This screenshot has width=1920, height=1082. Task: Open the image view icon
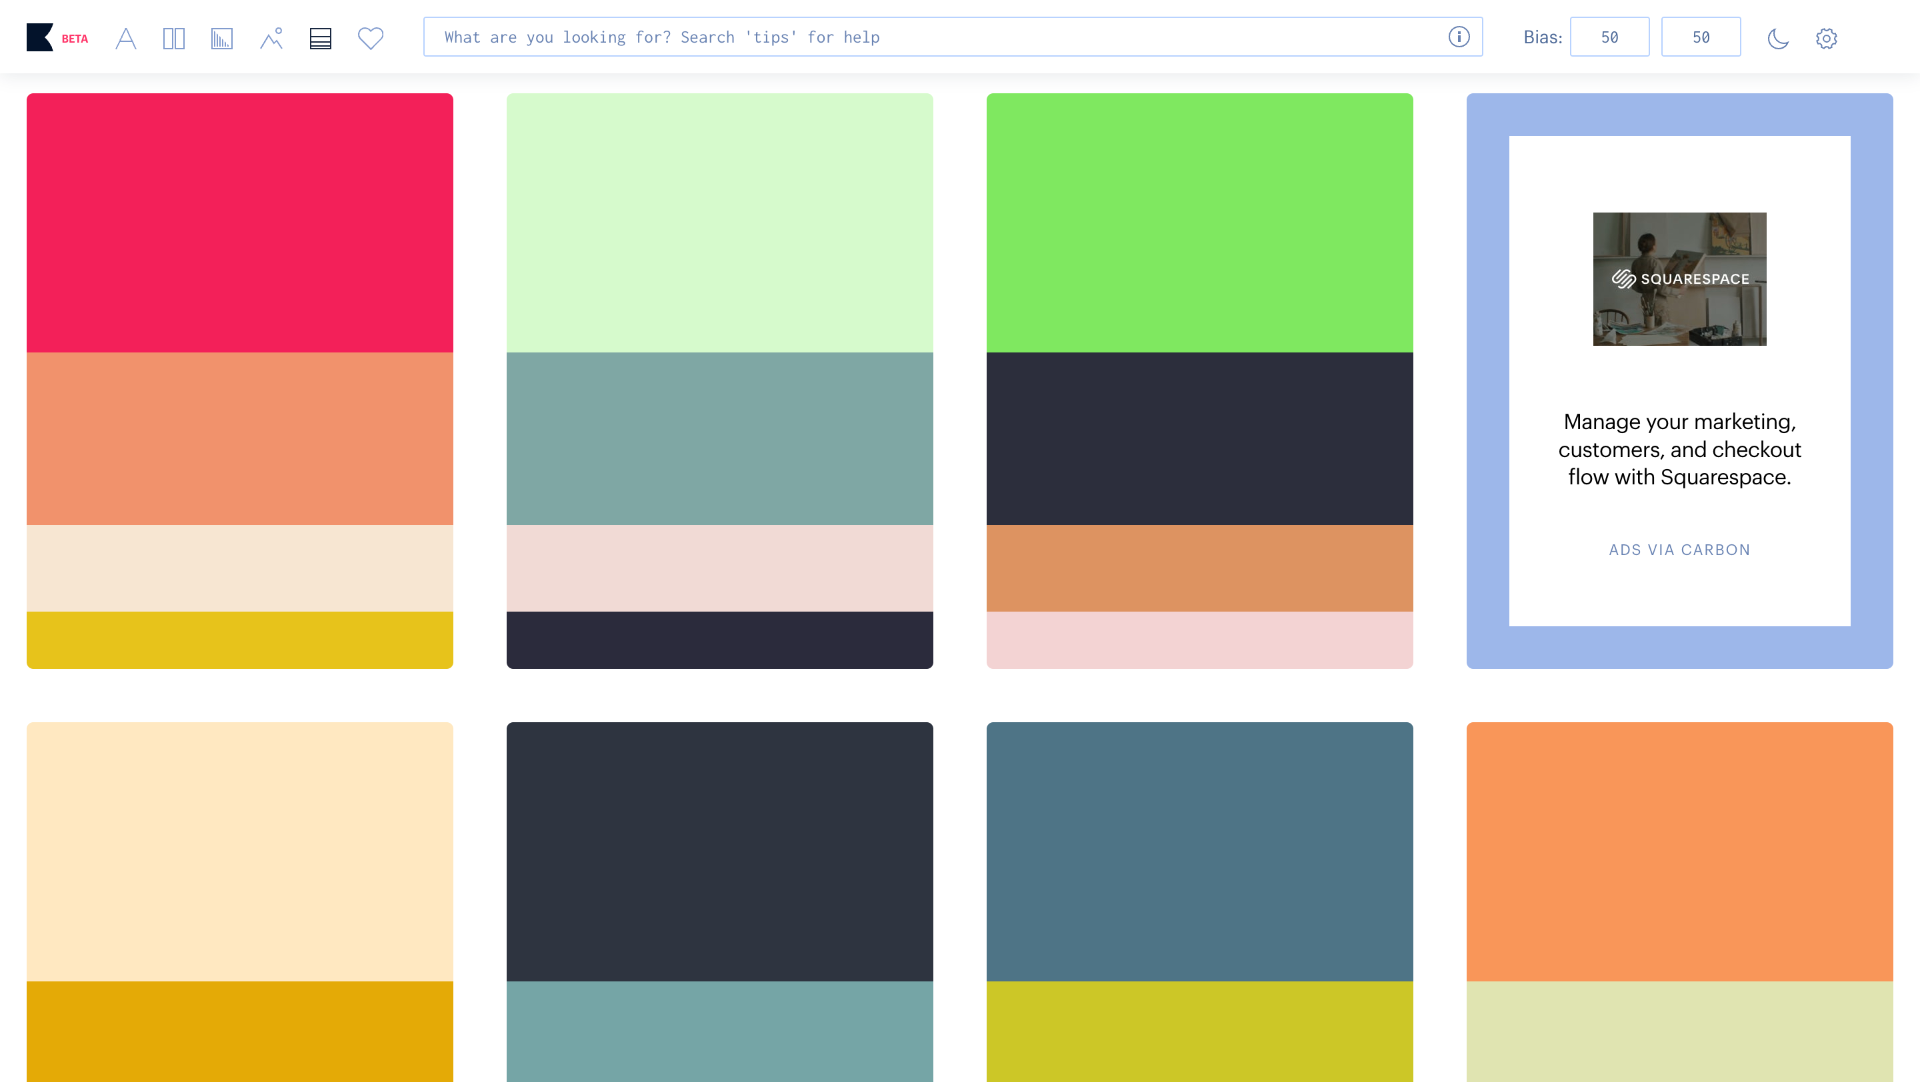(271, 39)
